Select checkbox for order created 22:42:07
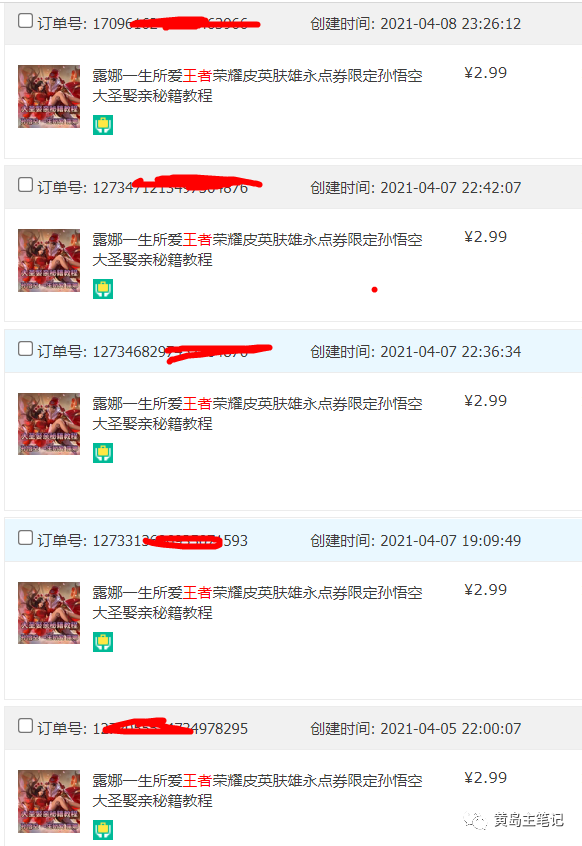This screenshot has width=582, height=846. click(25, 185)
